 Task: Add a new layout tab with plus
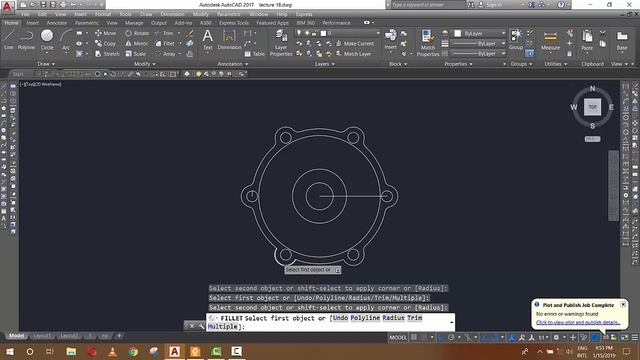tap(119, 336)
